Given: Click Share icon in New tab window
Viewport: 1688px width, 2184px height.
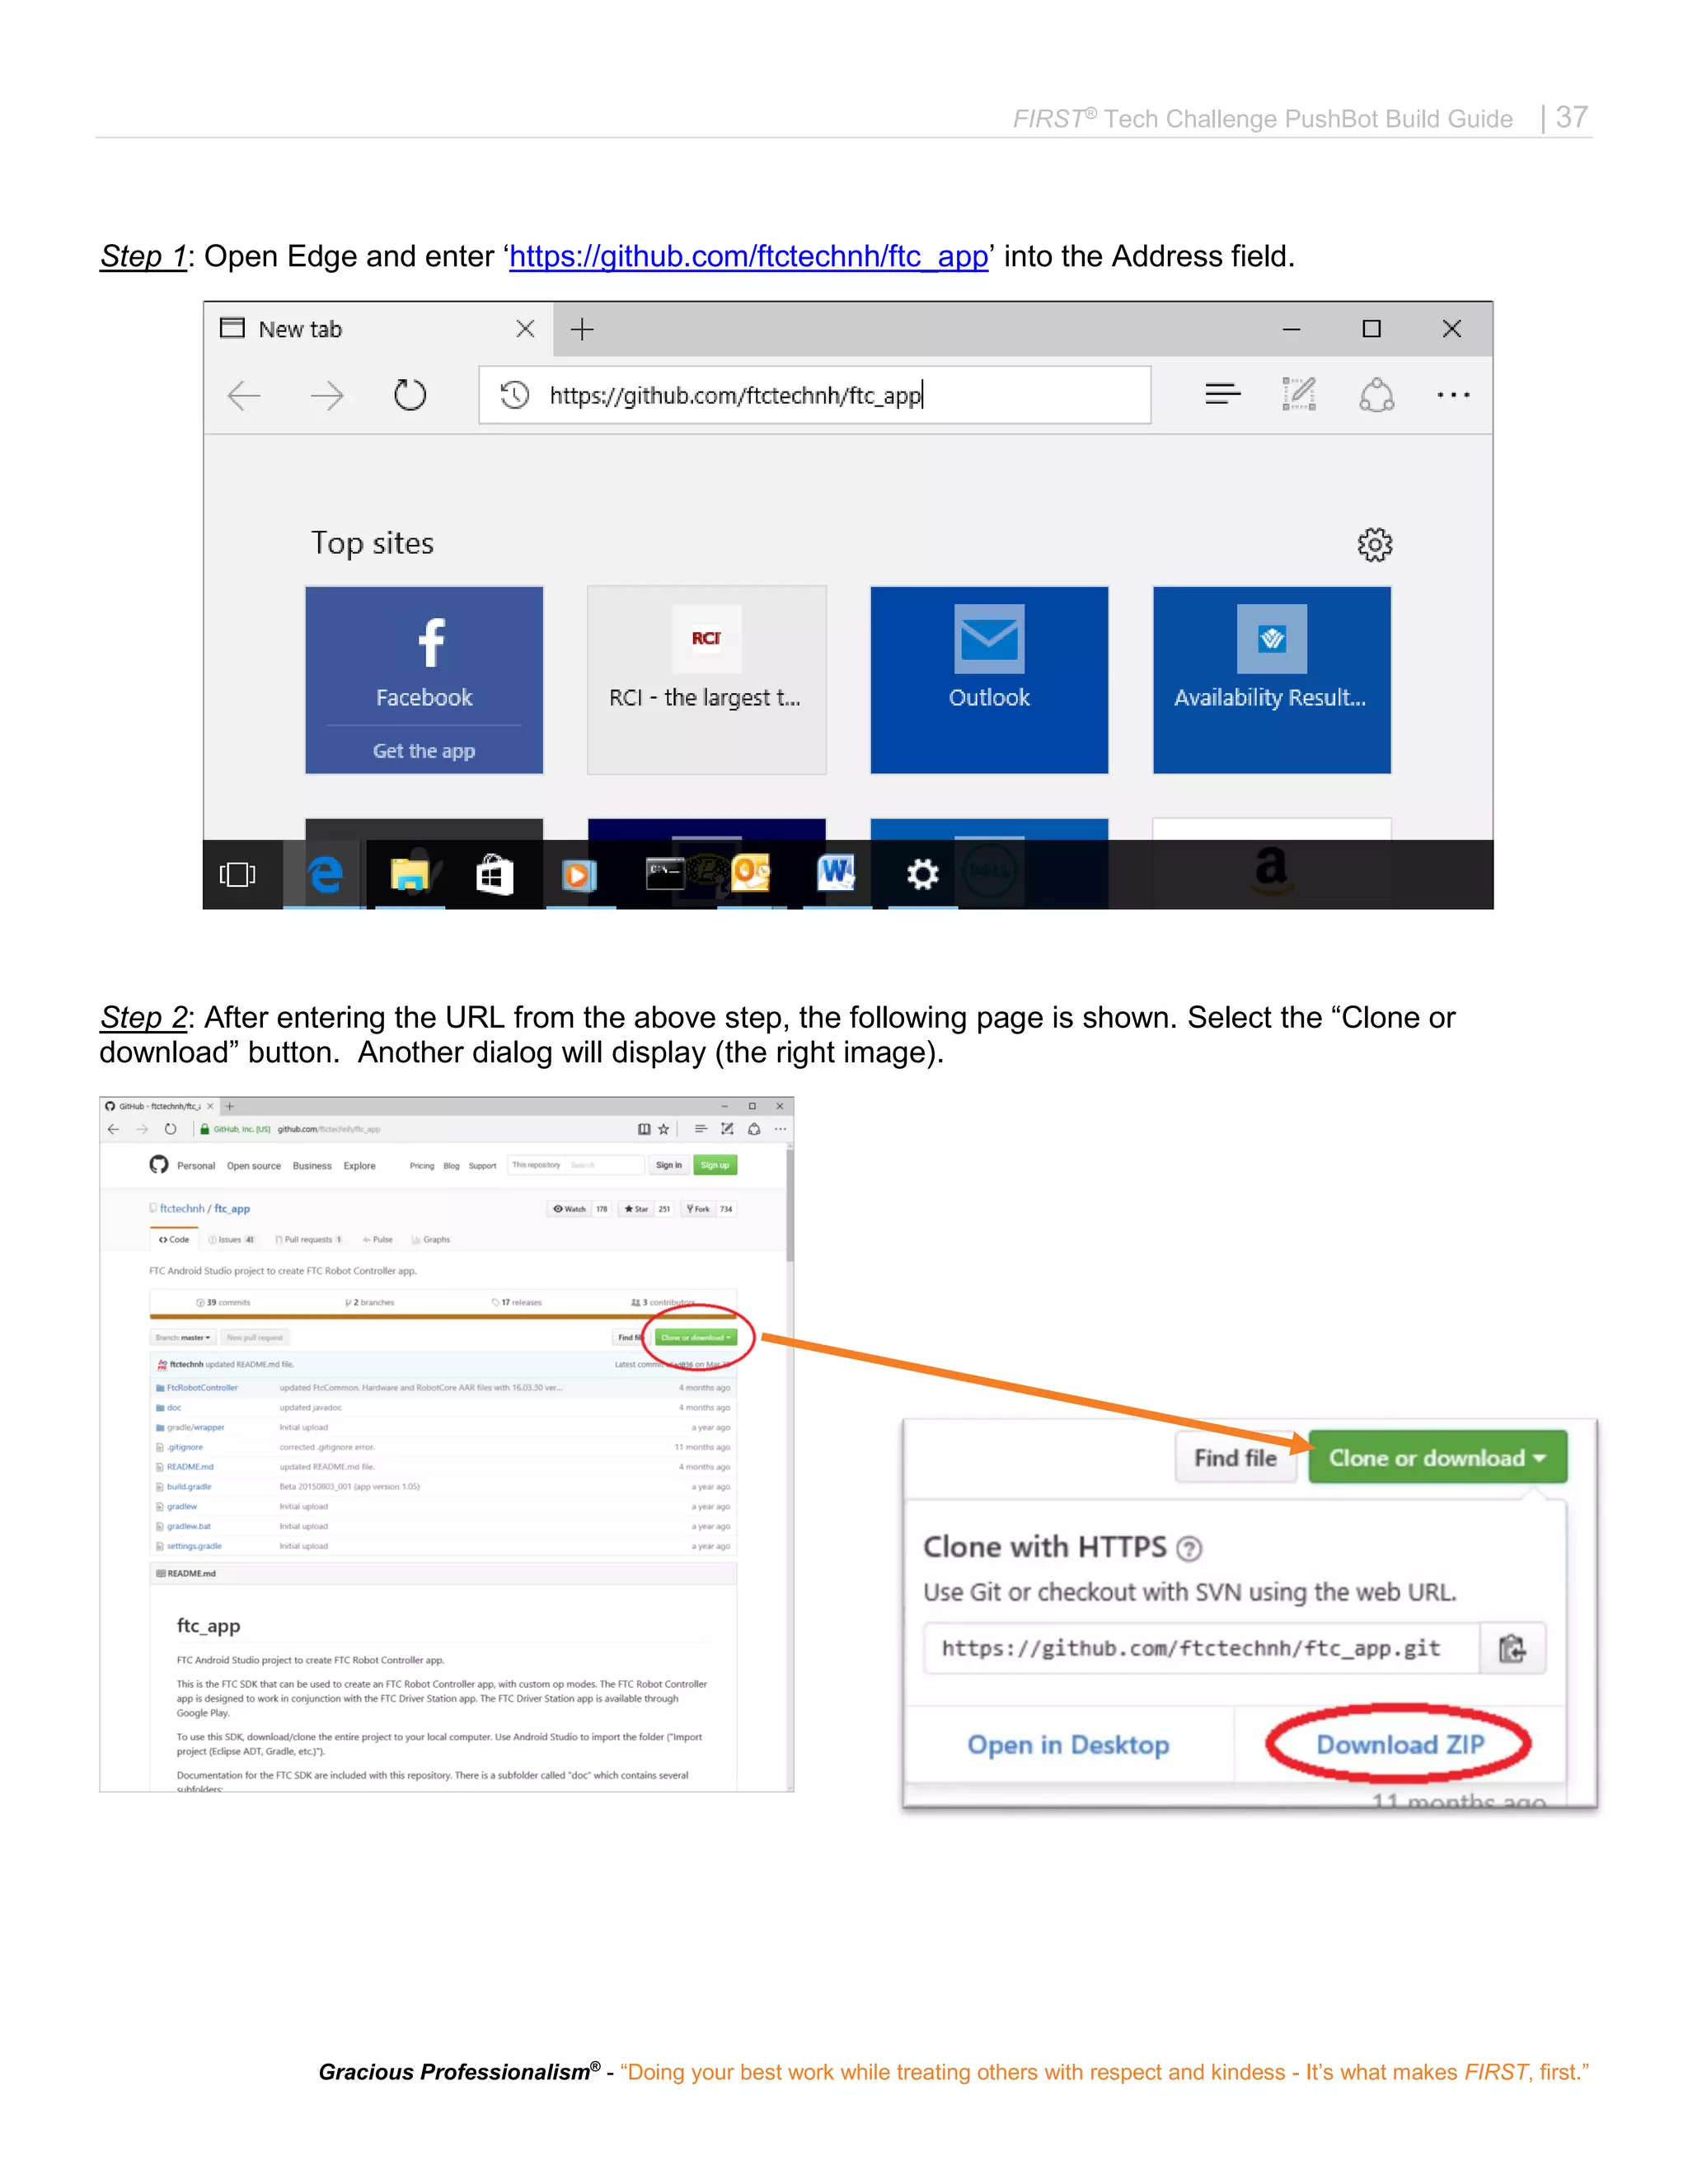Looking at the screenshot, I should pyautogui.click(x=1377, y=395).
